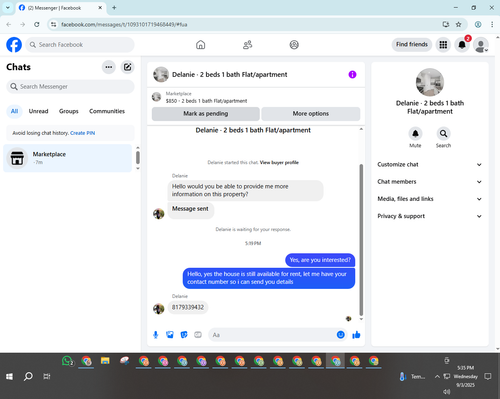Click the Mark as pending button
Image resolution: width=500 pixels, height=399 pixels.
click(x=206, y=114)
